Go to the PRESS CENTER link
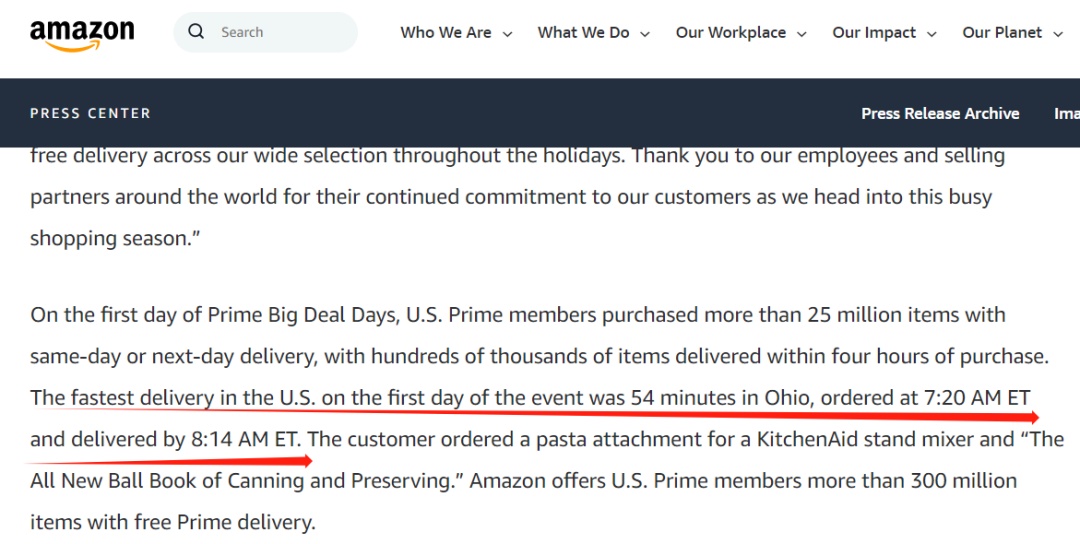The width and height of the screenshot is (1080, 544). point(90,113)
